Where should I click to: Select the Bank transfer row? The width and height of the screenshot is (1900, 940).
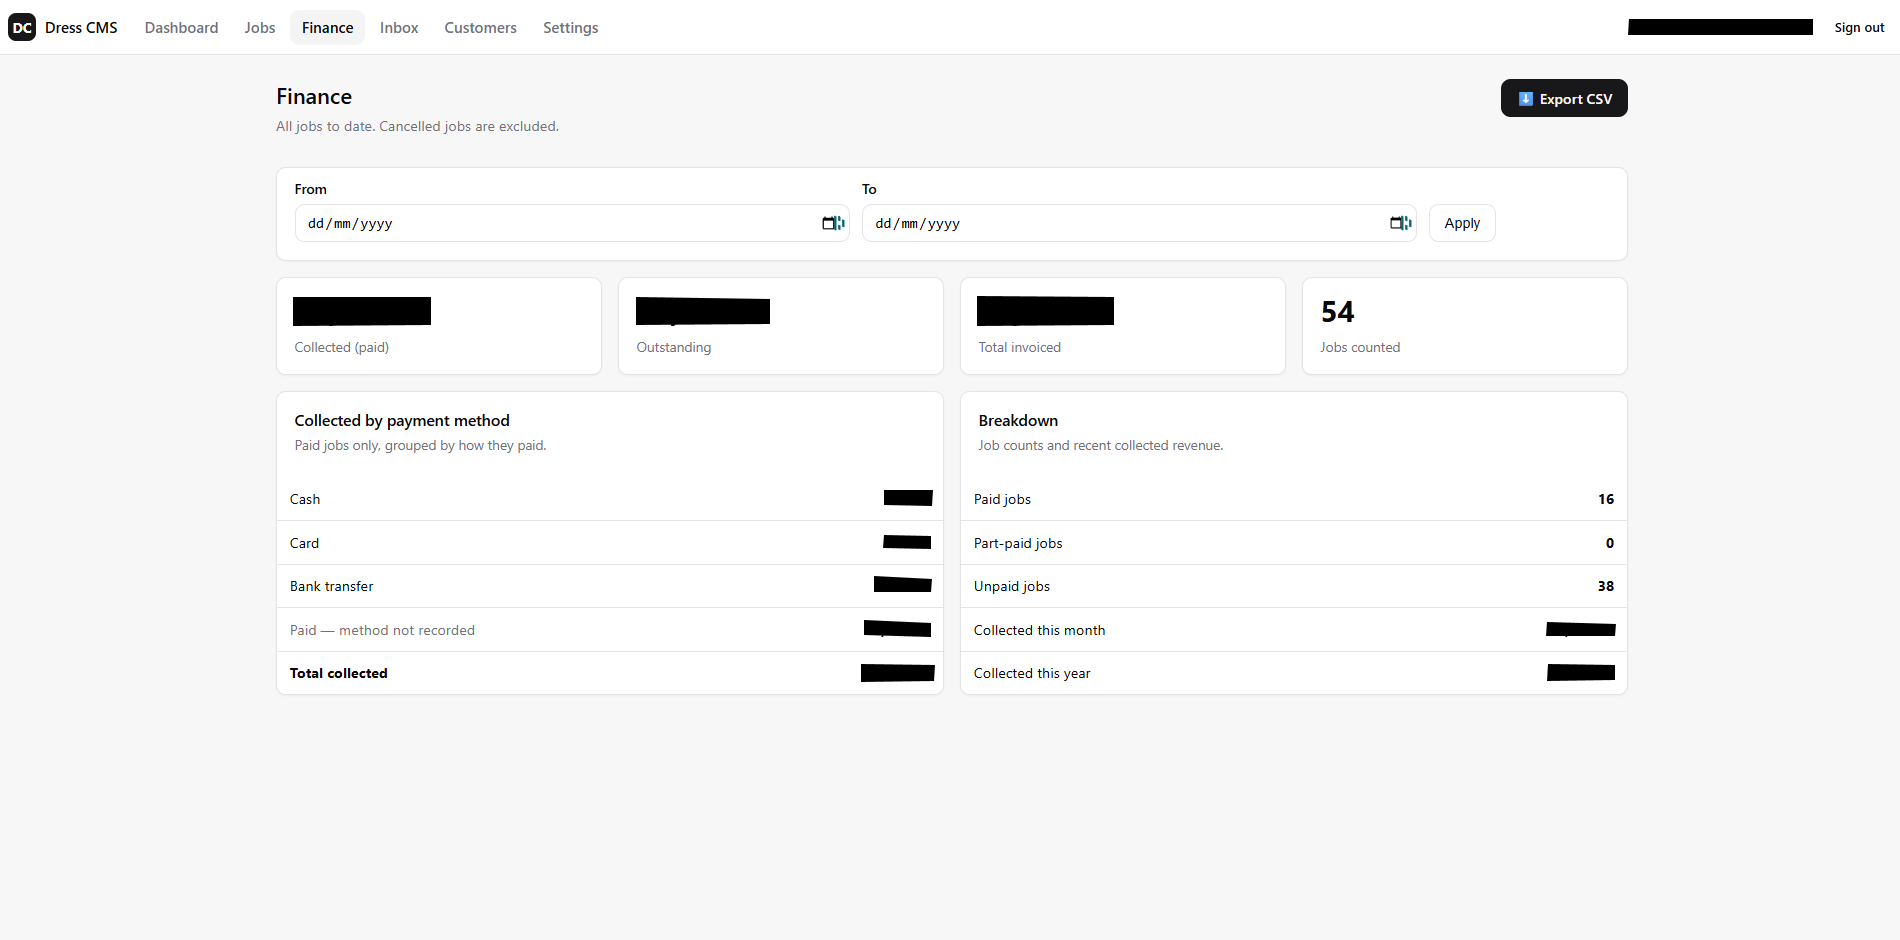pos(610,586)
